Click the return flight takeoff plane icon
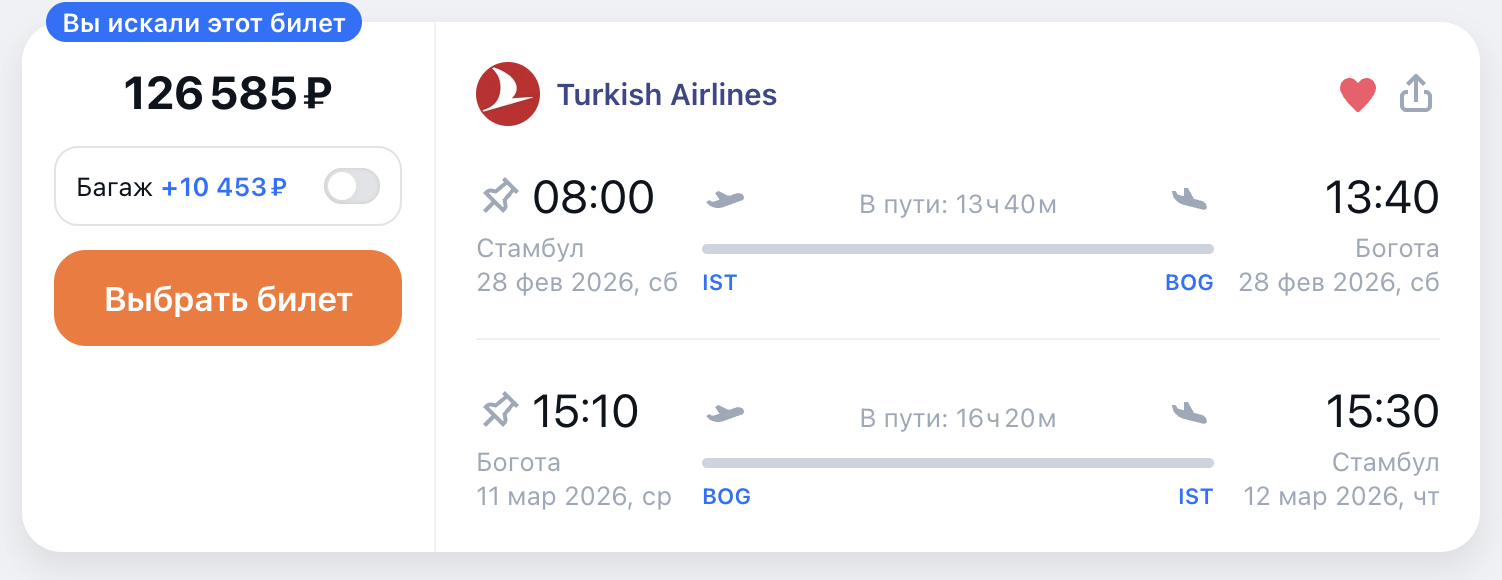This screenshot has width=1502, height=580. [x=726, y=412]
